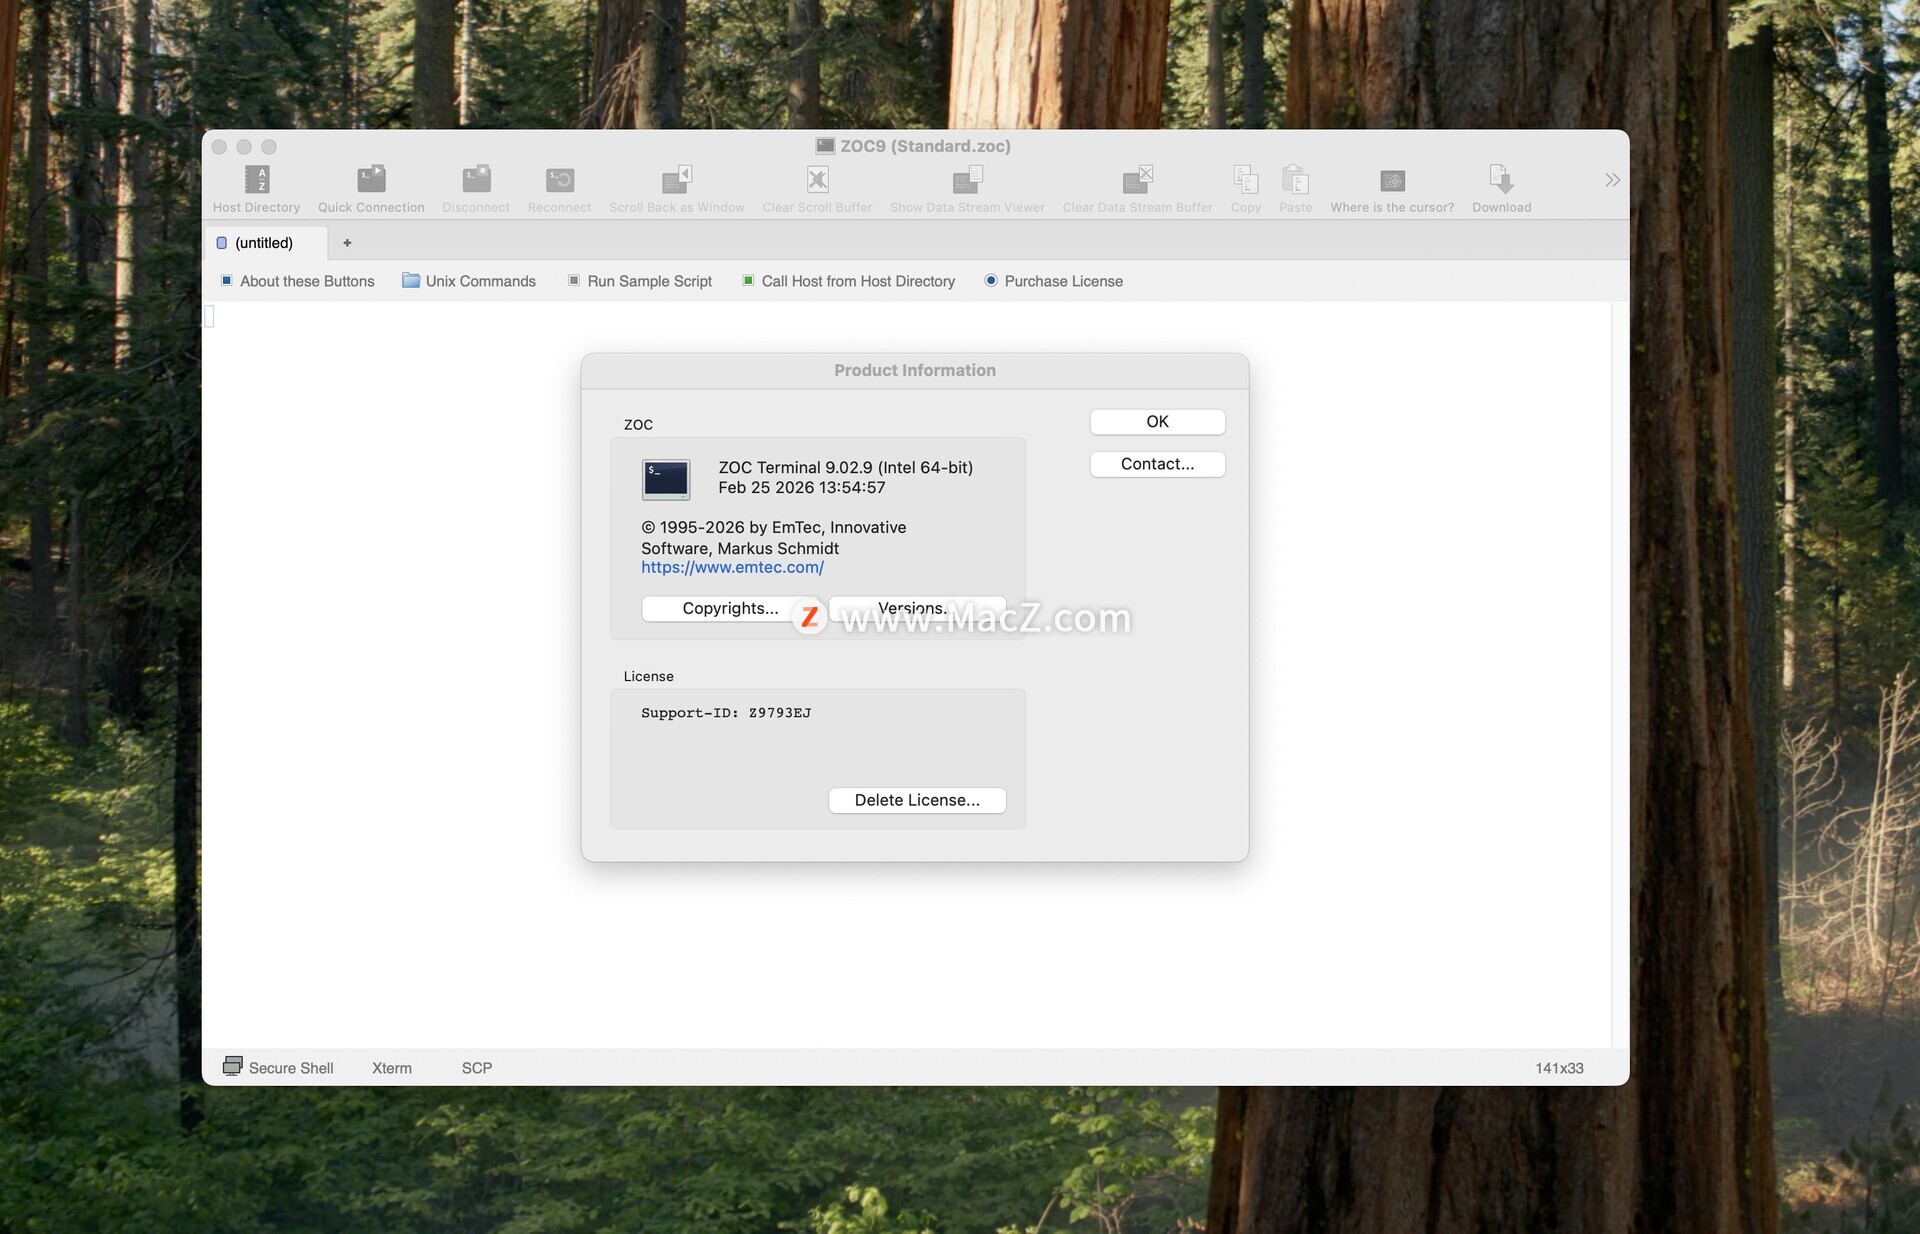This screenshot has width=1920, height=1234.
Task: Add a new tab with plus button
Action: coord(347,243)
